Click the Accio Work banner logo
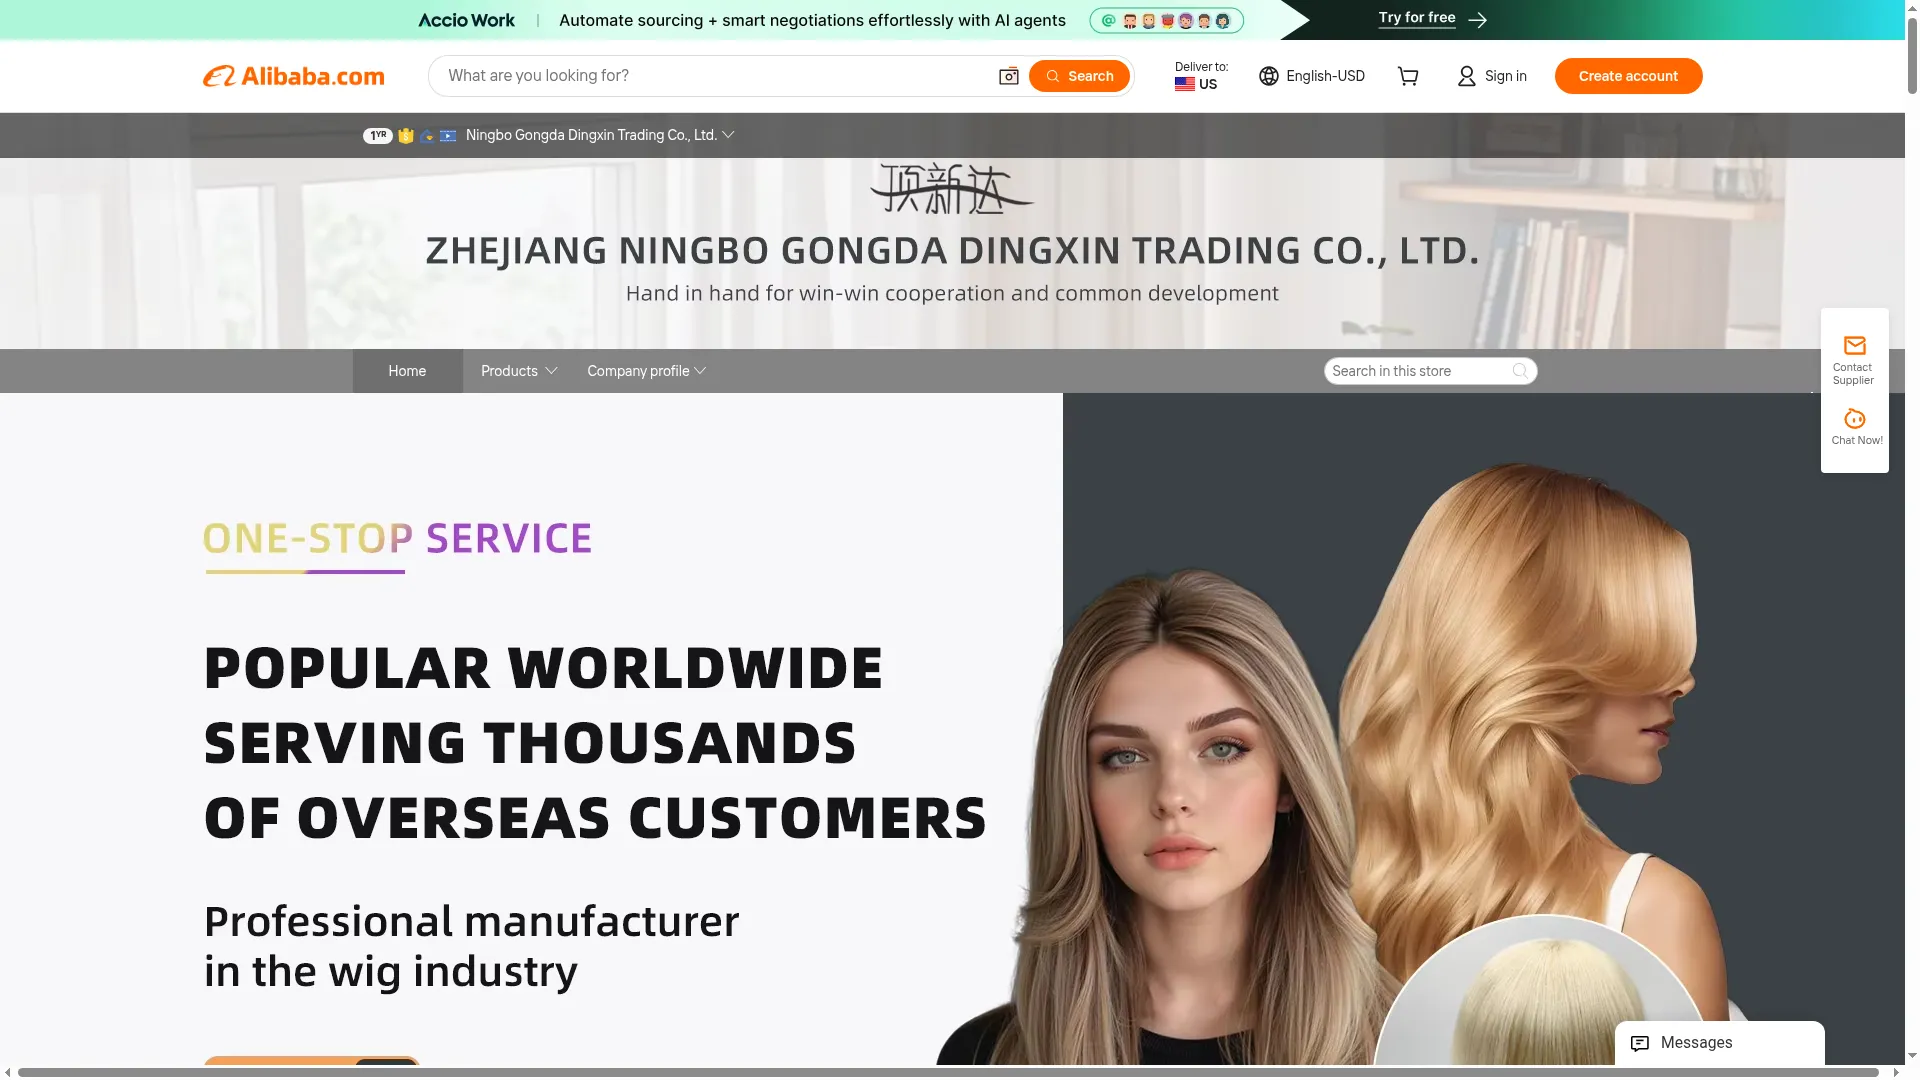 click(x=466, y=20)
